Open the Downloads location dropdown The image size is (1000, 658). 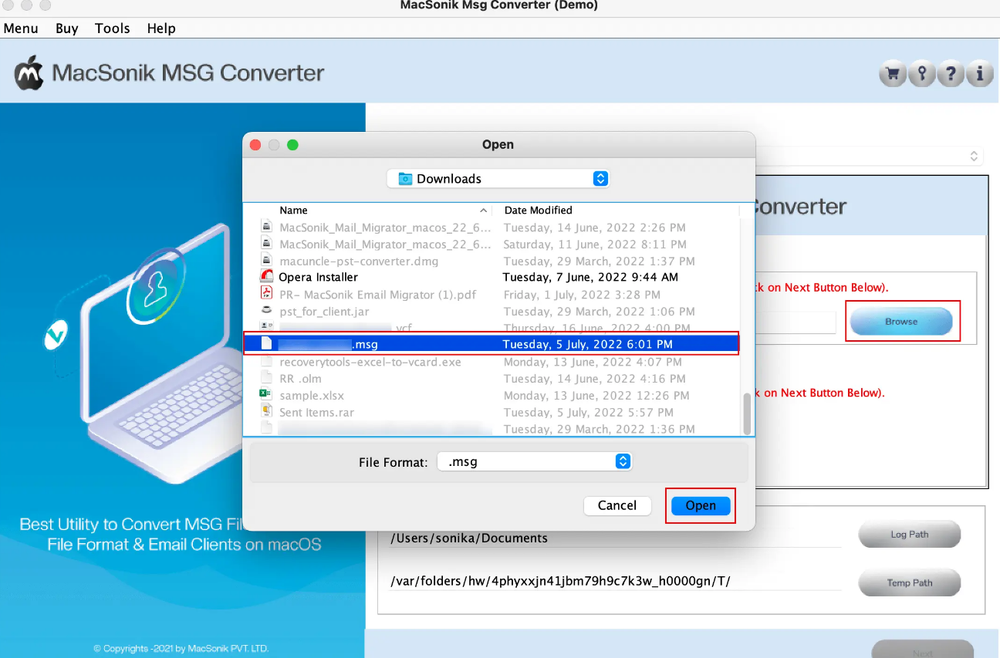(x=497, y=178)
